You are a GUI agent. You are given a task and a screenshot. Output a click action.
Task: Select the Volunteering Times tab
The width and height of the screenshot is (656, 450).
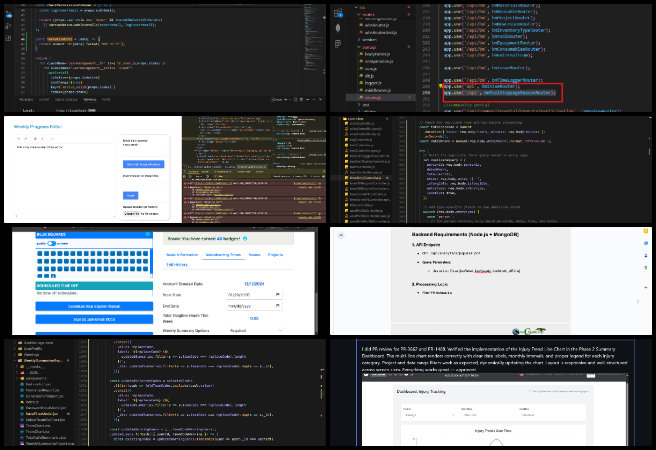point(223,254)
